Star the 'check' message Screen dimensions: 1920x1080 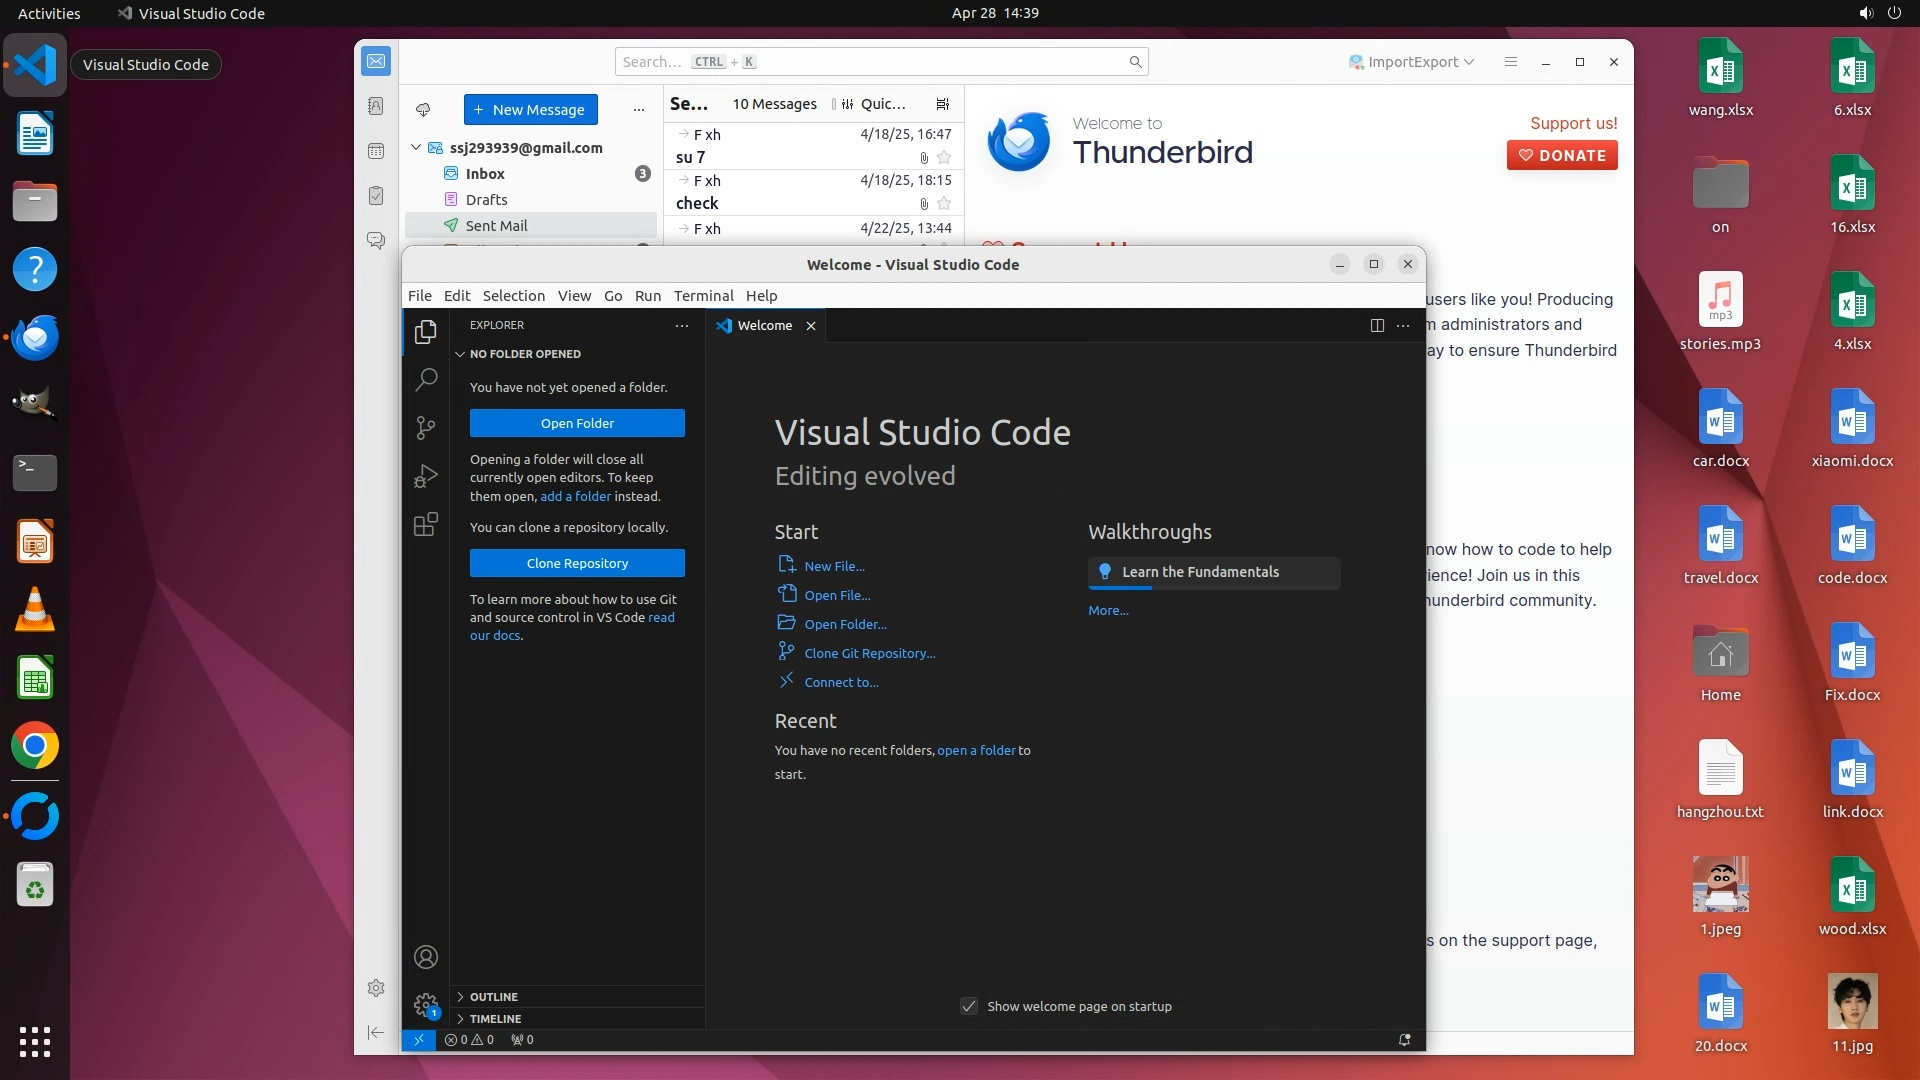pos(944,204)
